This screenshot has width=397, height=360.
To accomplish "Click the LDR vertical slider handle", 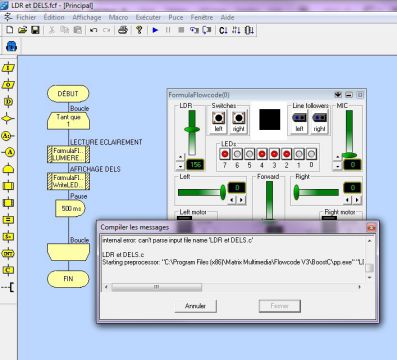I will tap(192, 129).
